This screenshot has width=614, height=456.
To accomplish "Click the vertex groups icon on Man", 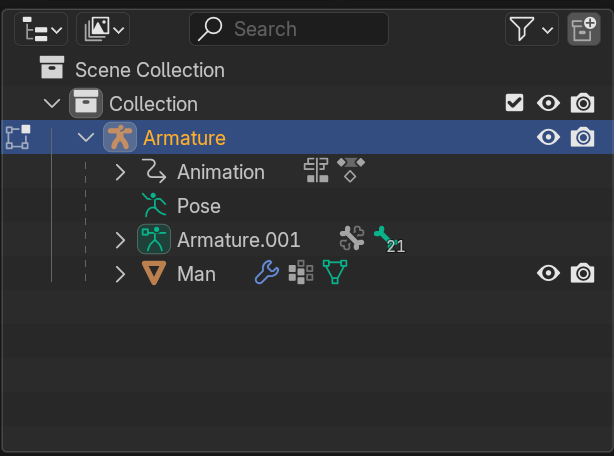I will [301, 272].
